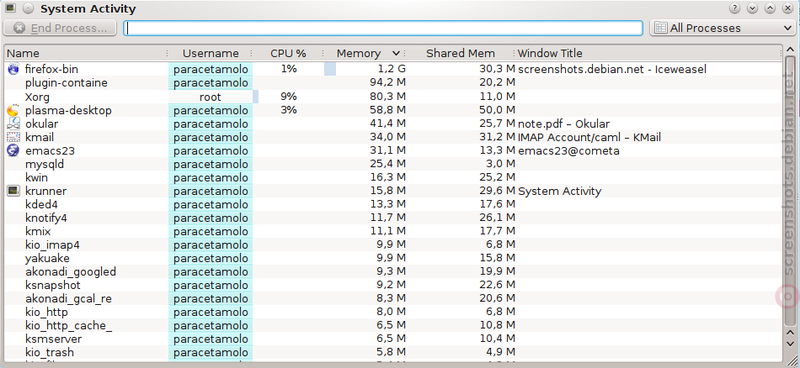The height and width of the screenshot is (368, 800).
Task: Click the System Activity window menu icon
Action: 10,8
